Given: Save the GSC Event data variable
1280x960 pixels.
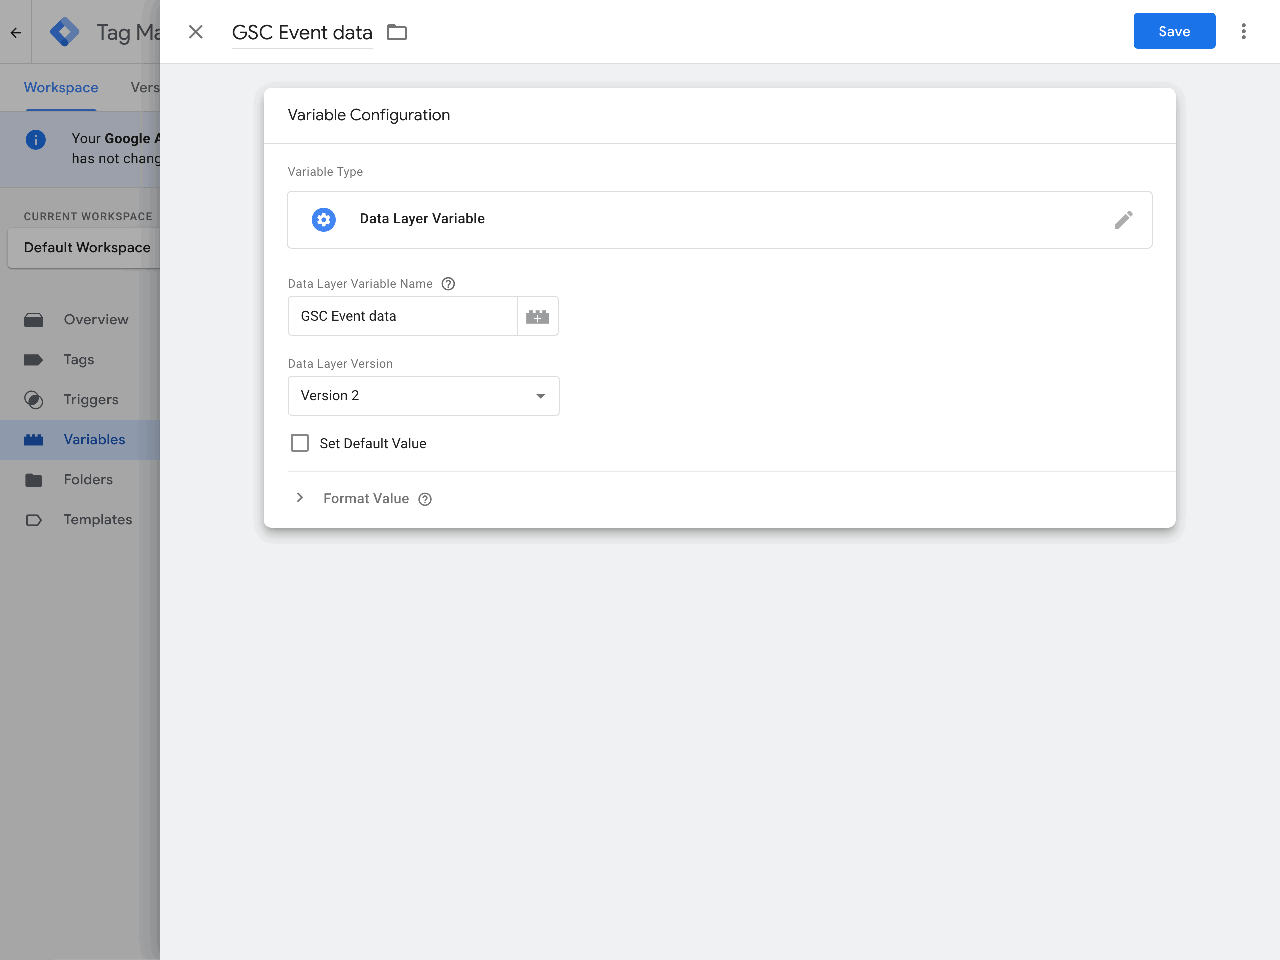Looking at the screenshot, I should click(x=1174, y=31).
